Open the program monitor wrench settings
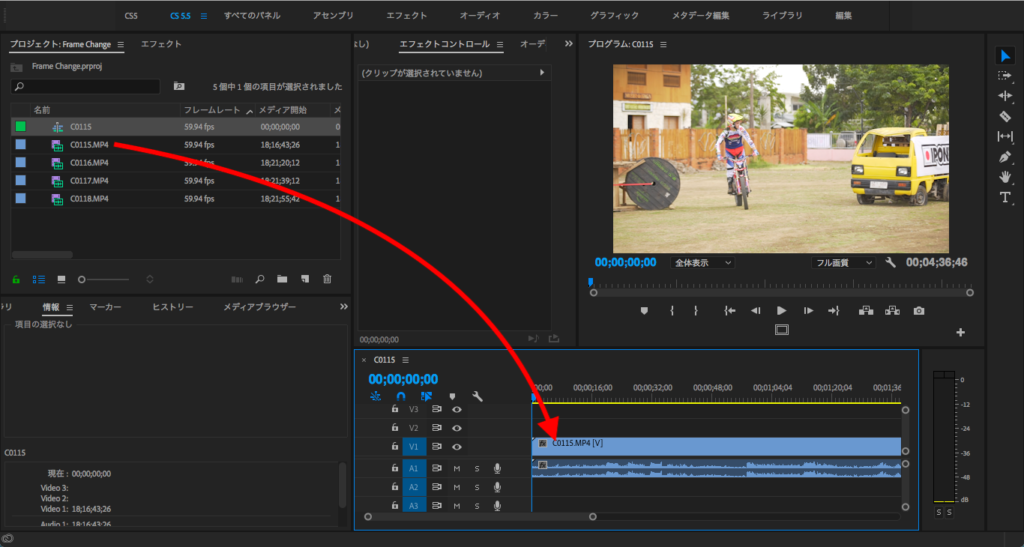Viewport: 1024px width, 547px height. 890,262
